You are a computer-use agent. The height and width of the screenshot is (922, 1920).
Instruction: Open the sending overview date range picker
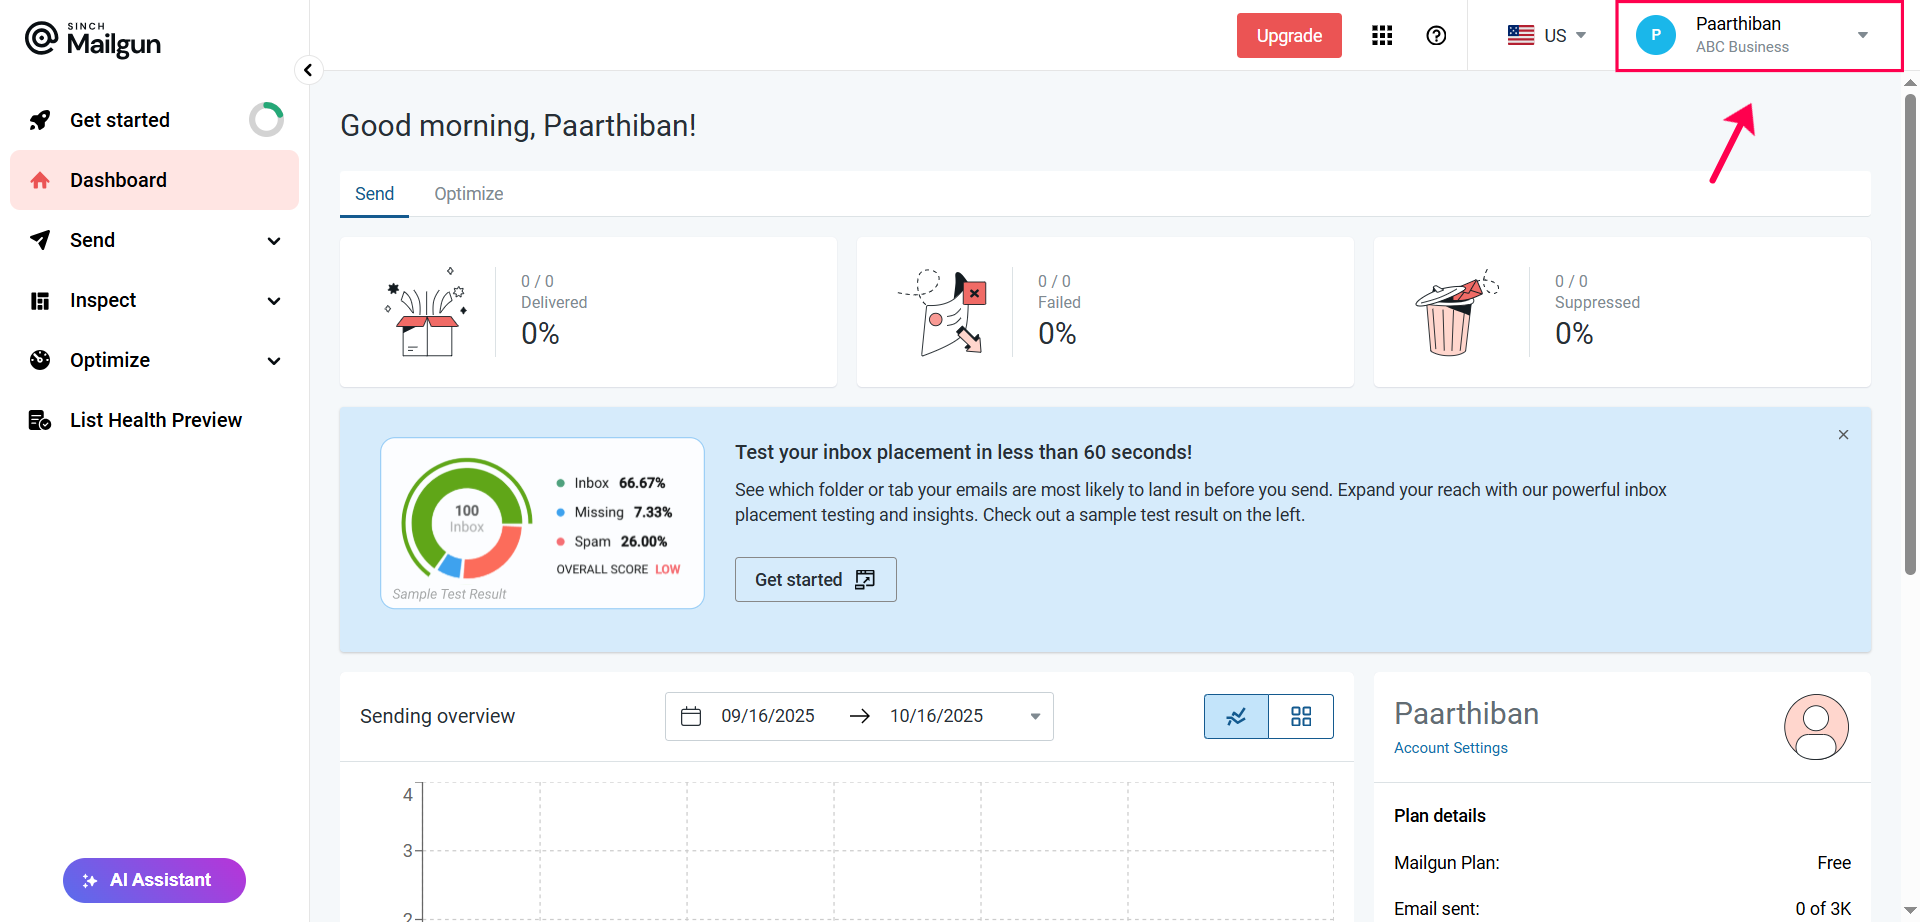tap(858, 717)
